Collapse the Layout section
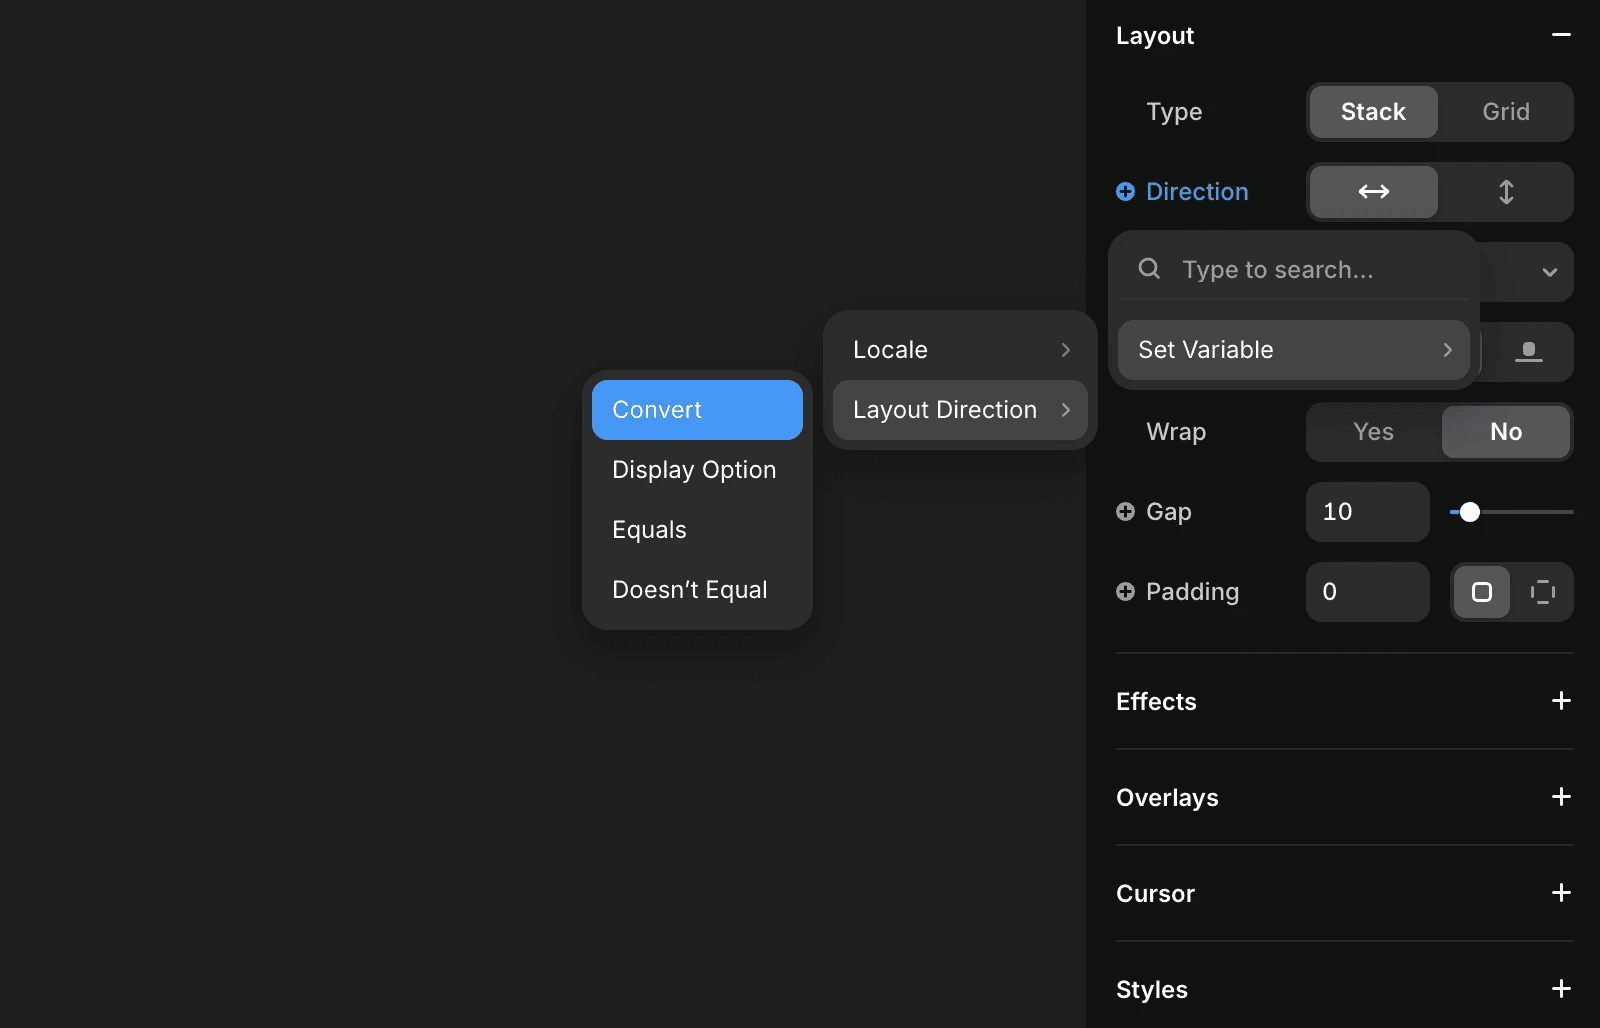 coord(1560,35)
